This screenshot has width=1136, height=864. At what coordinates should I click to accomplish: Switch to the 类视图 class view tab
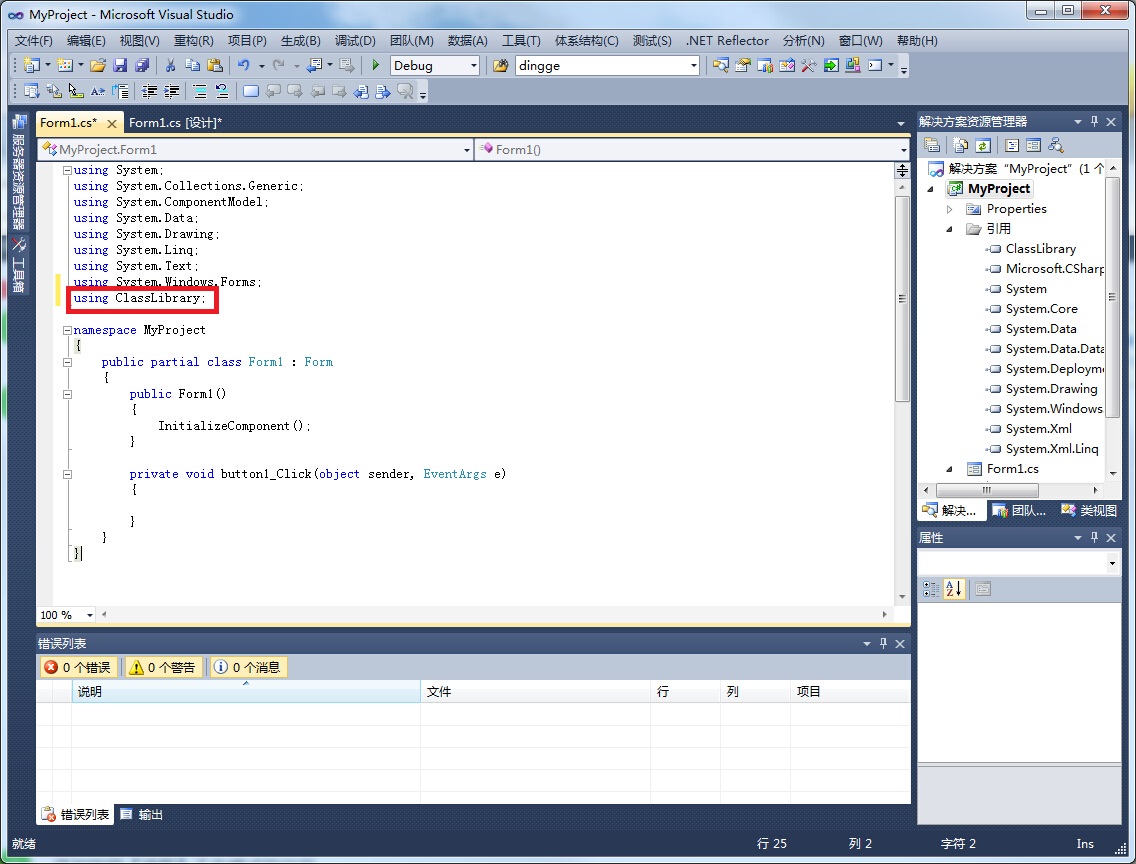1090,511
